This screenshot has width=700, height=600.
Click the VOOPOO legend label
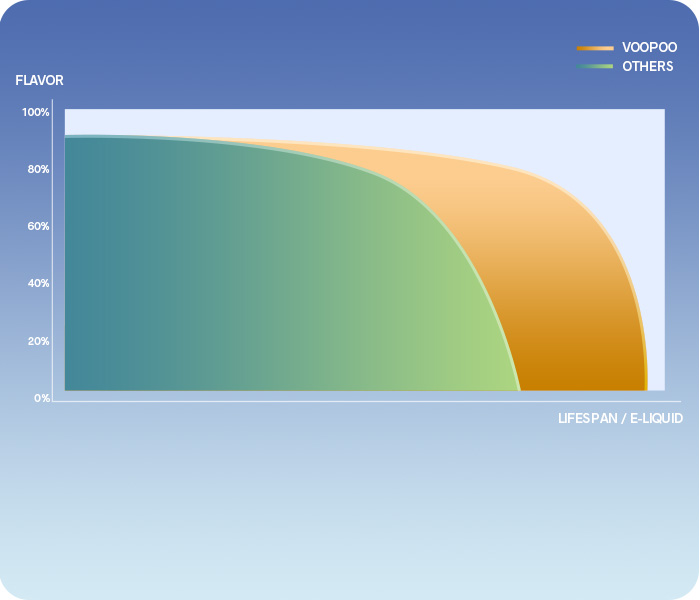[649, 47]
